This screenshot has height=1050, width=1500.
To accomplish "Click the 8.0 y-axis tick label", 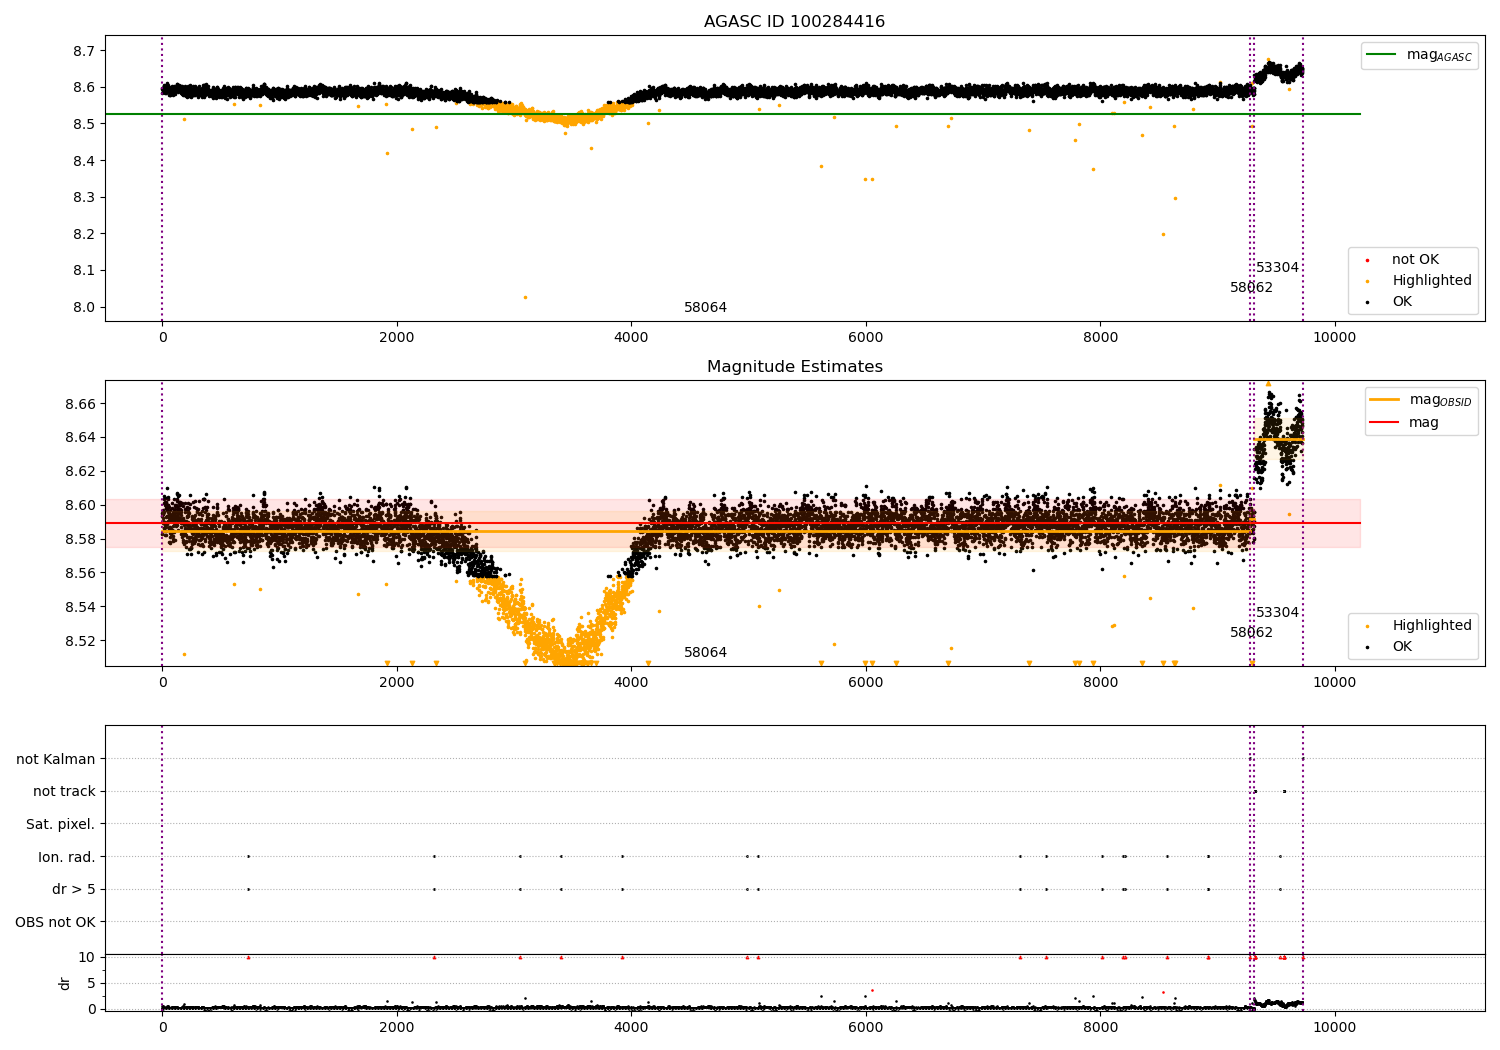I will point(84,307).
